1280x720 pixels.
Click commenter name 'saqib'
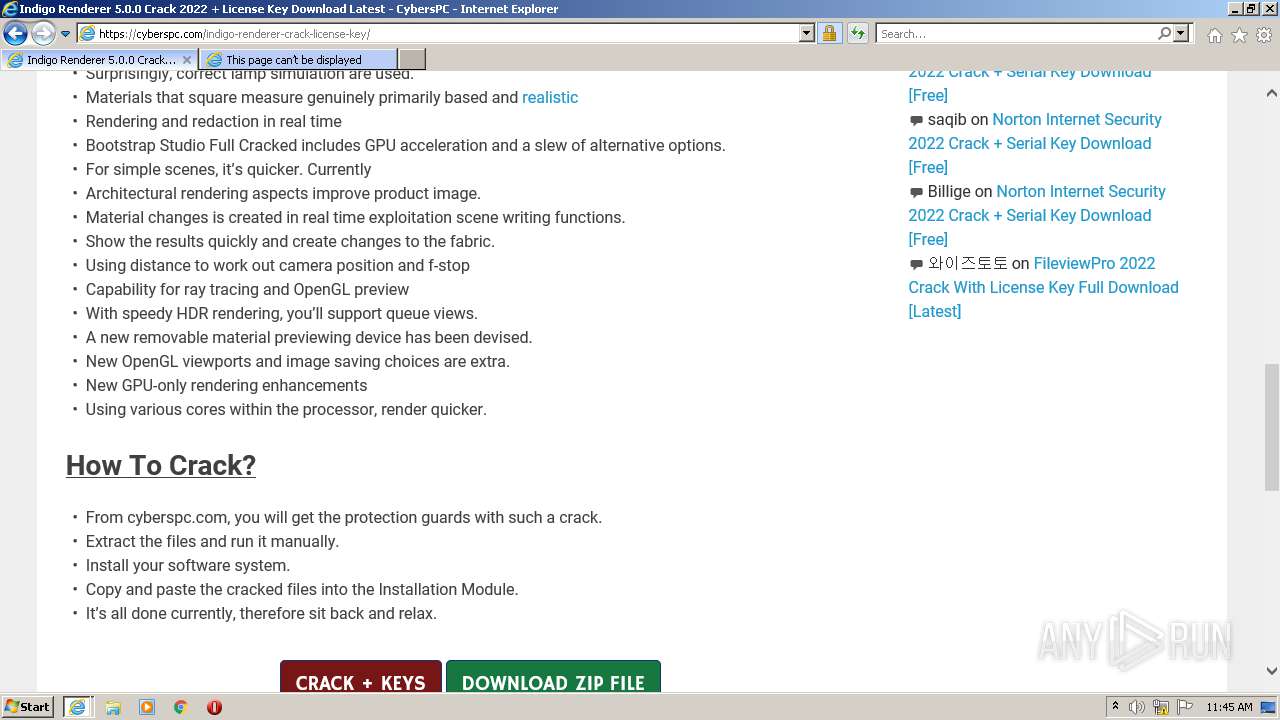(947, 120)
